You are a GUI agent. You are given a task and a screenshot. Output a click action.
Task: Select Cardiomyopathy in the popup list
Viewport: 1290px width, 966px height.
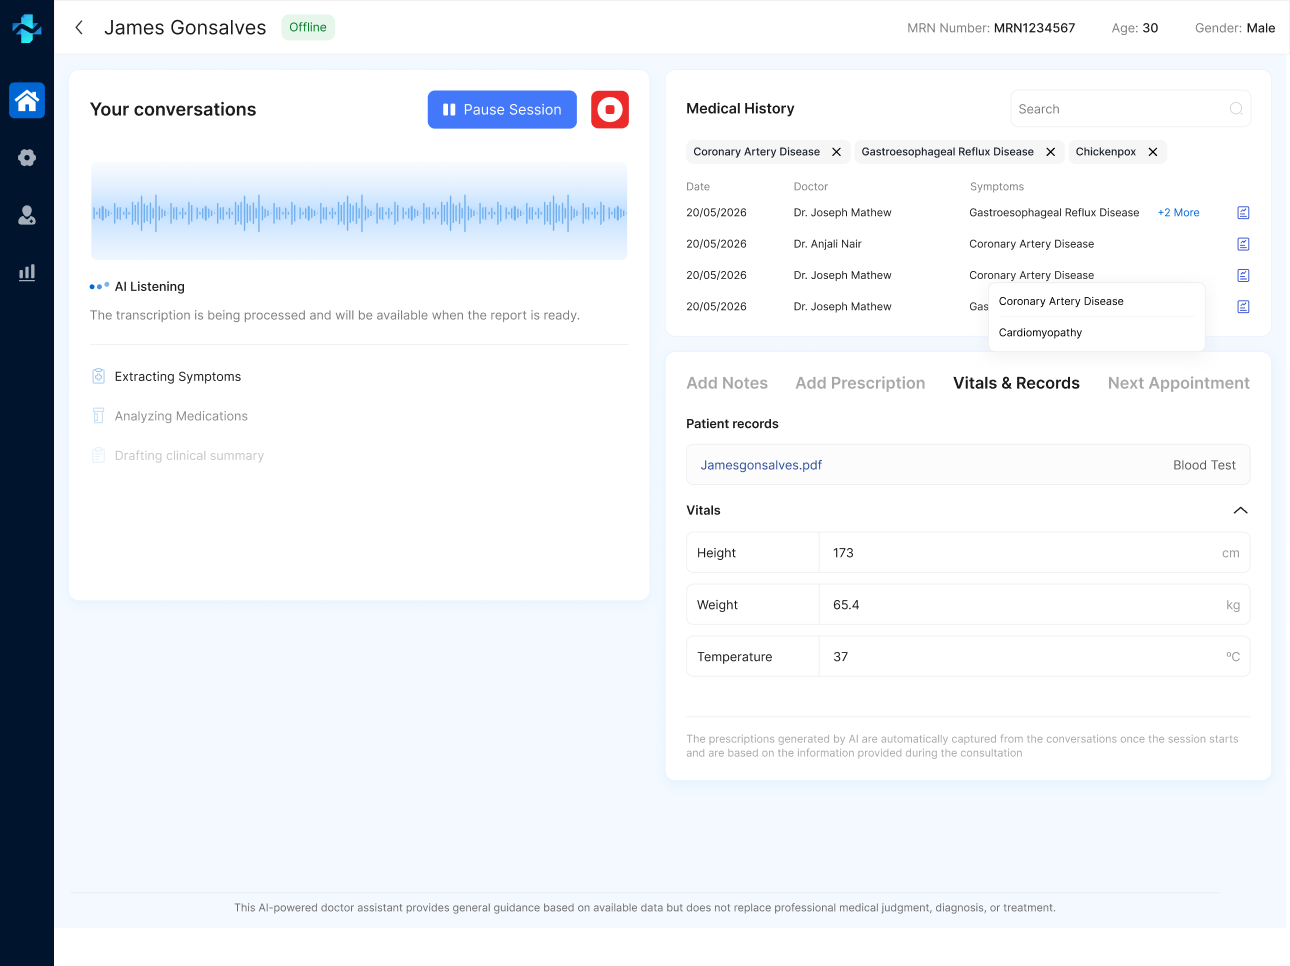[1040, 333]
